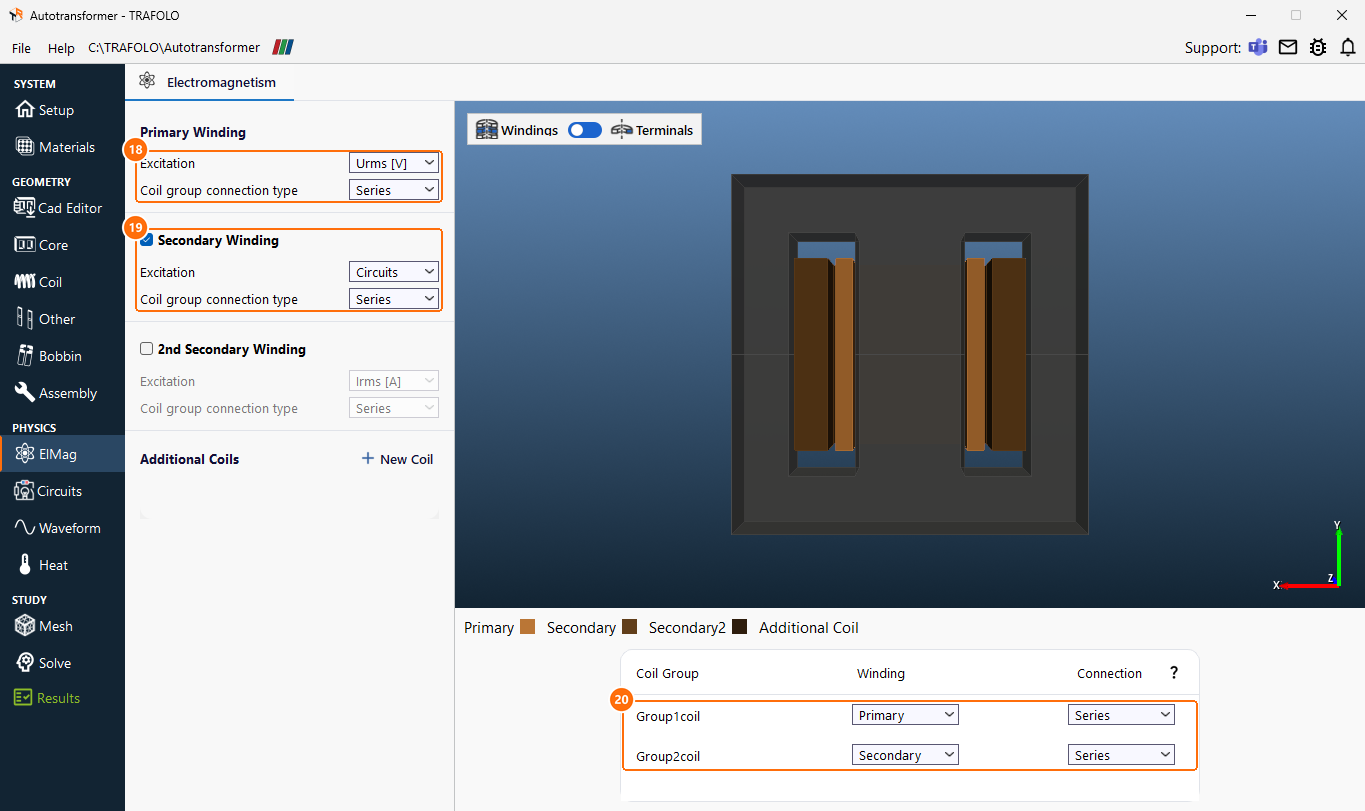The height and width of the screenshot is (811, 1365).
Task: Open the Primary Winding Excitation dropdown
Action: [x=394, y=163]
